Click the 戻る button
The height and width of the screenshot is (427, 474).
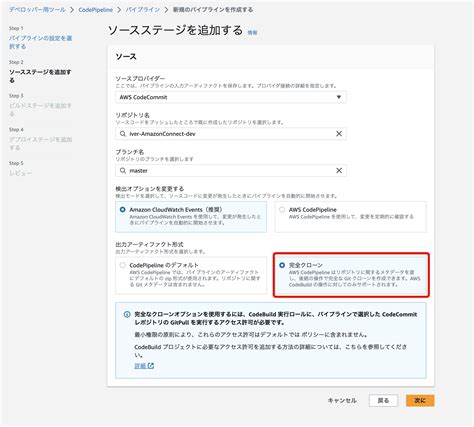383,401
